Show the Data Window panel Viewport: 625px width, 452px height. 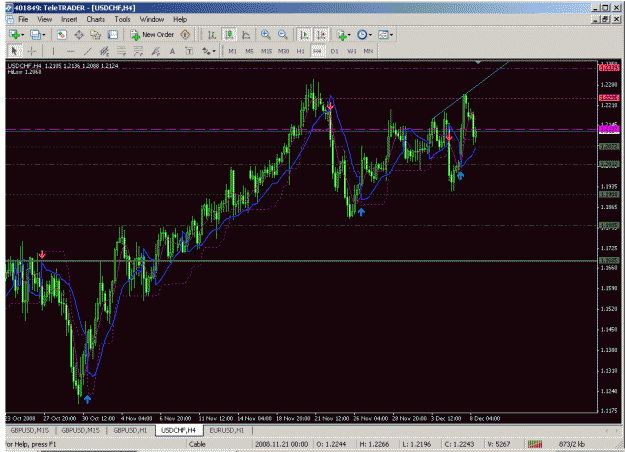[x=79, y=35]
